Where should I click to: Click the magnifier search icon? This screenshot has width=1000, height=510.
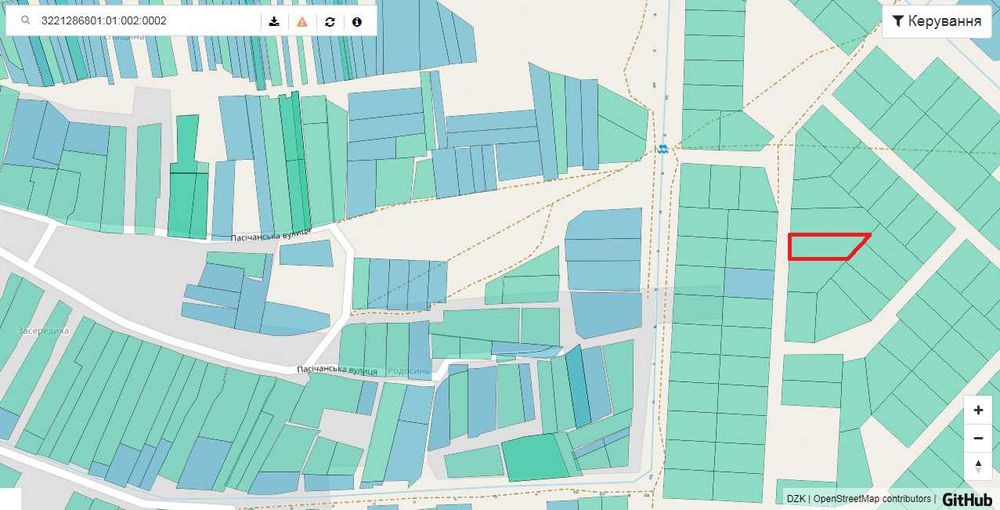point(26,20)
